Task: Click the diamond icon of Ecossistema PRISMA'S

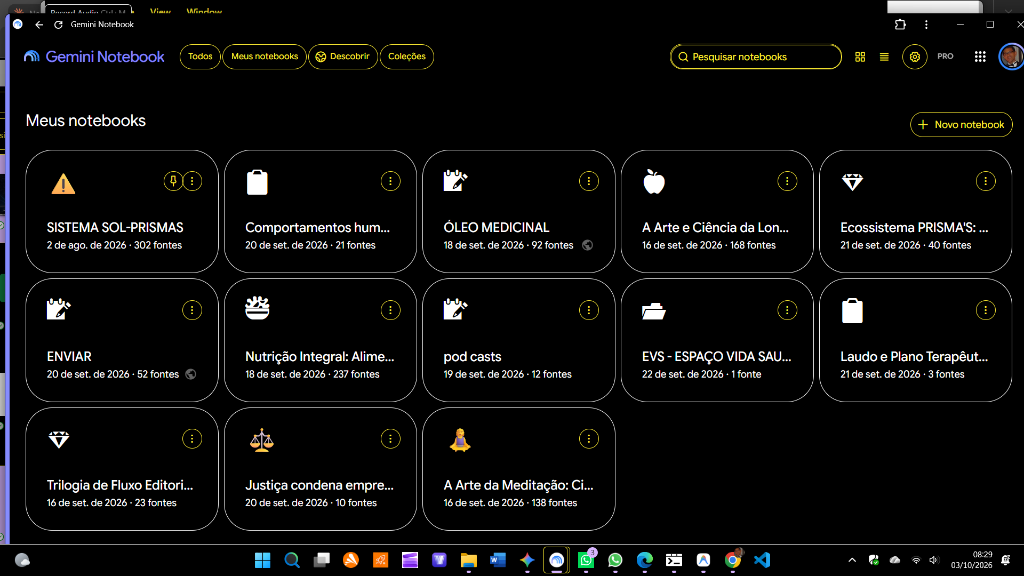Action: [852, 182]
